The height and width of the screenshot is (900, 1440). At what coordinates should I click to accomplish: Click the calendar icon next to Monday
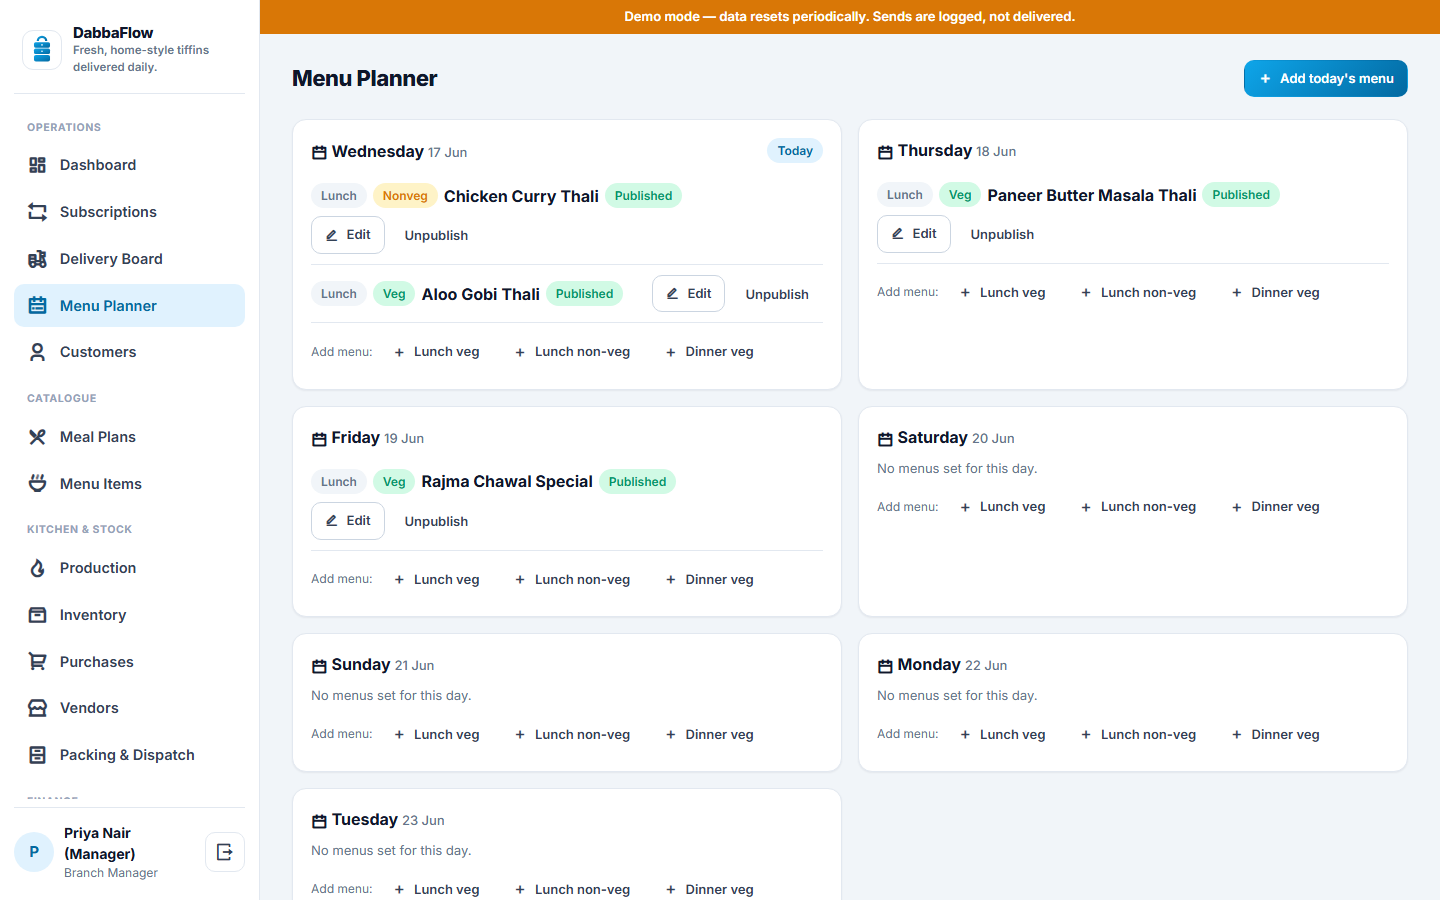pyautogui.click(x=885, y=666)
